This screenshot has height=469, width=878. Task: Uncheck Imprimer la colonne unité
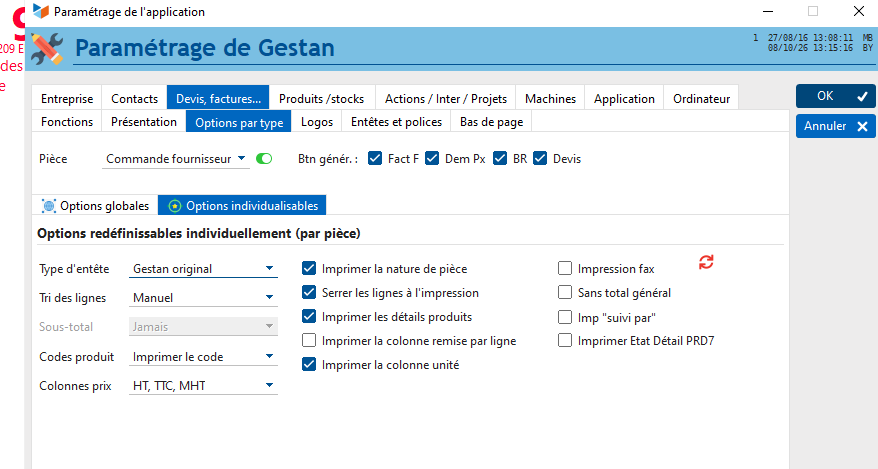click(309, 364)
